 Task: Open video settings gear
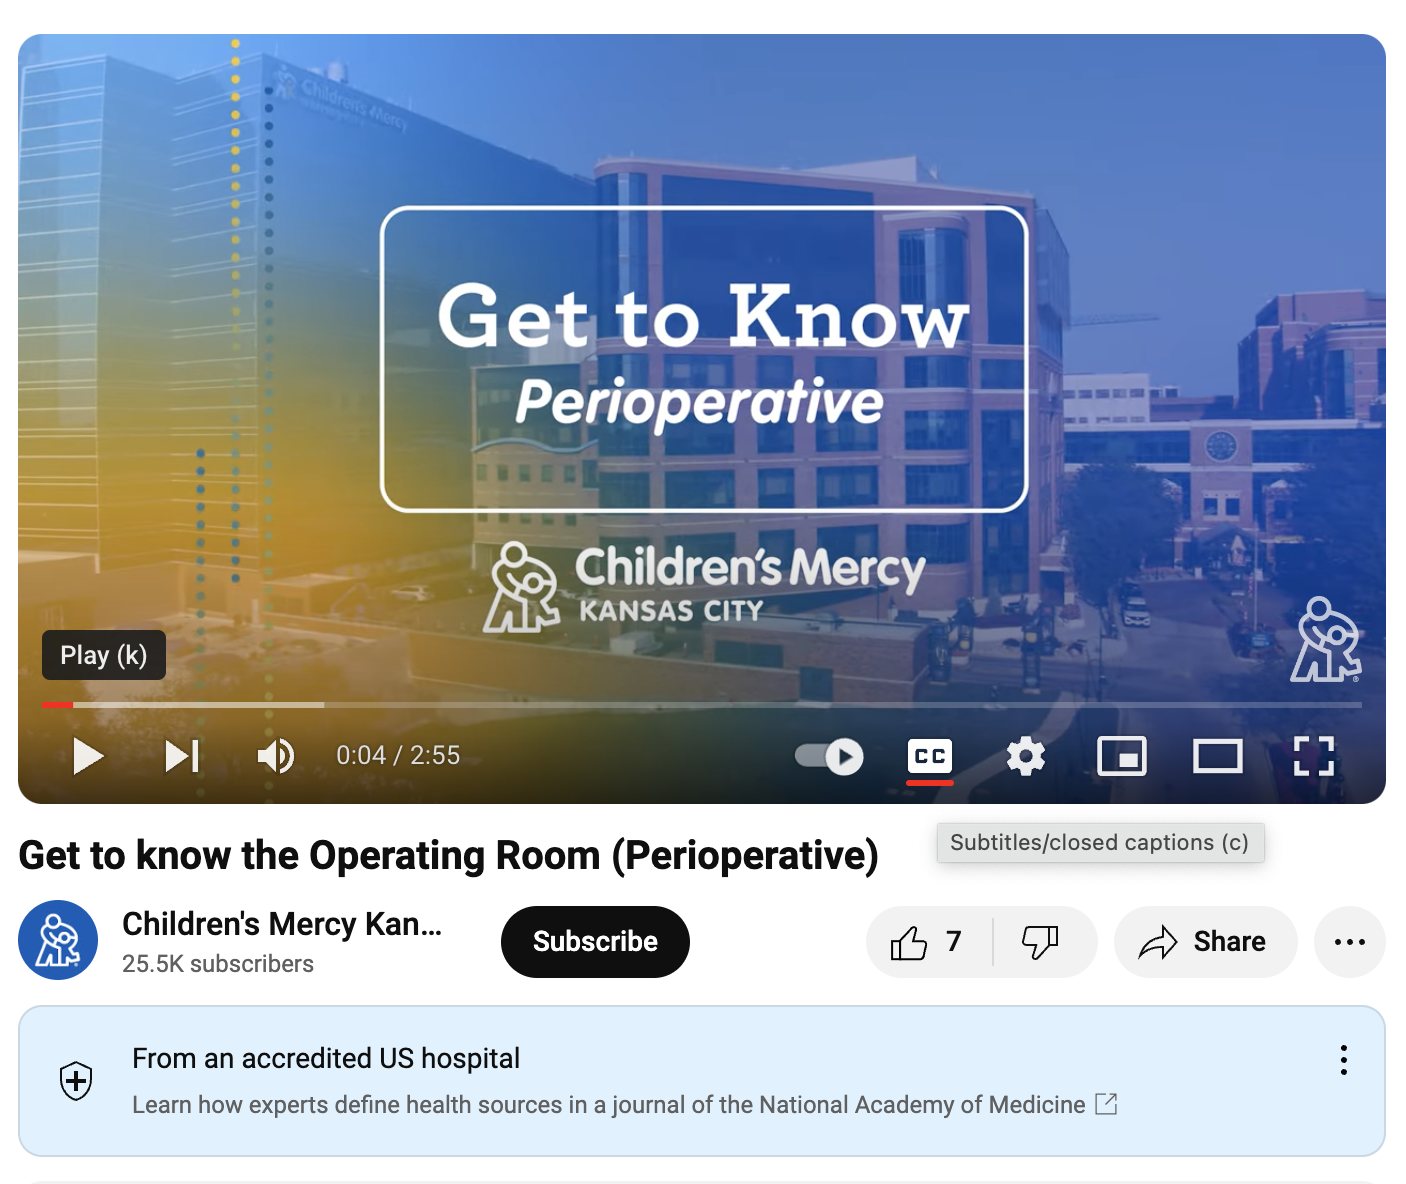pyautogui.click(x=1026, y=756)
